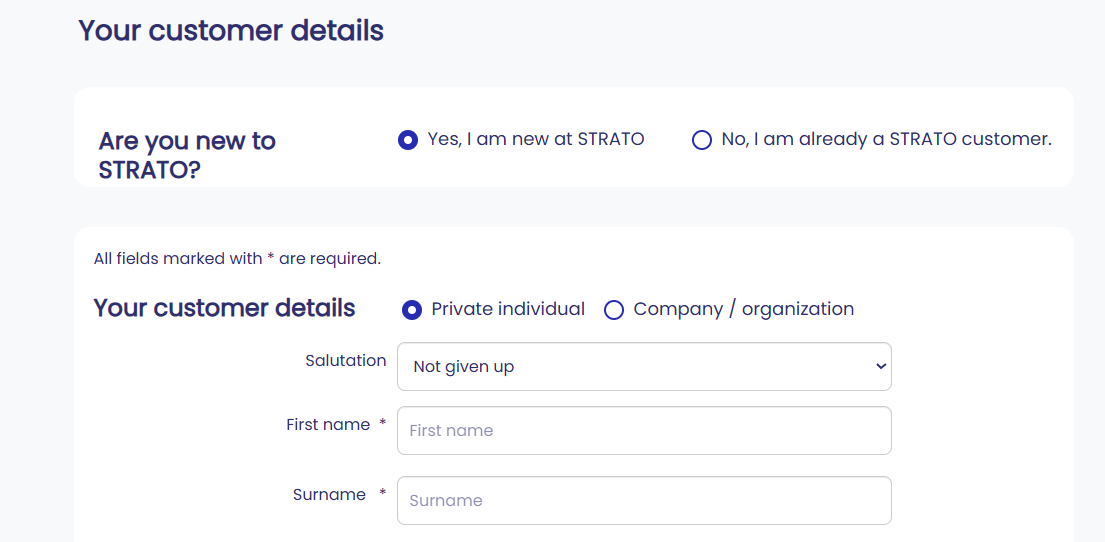The height and width of the screenshot is (542, 1105).
Task: Choose the Company / organization option
Action: [615, 309]
